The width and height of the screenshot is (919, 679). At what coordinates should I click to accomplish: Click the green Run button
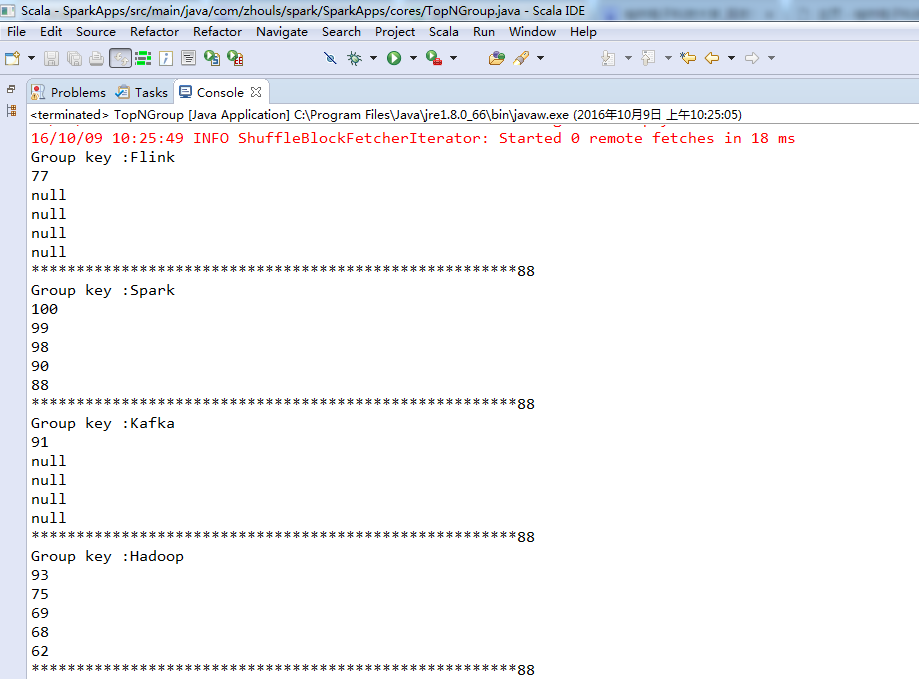pos(394,58)
